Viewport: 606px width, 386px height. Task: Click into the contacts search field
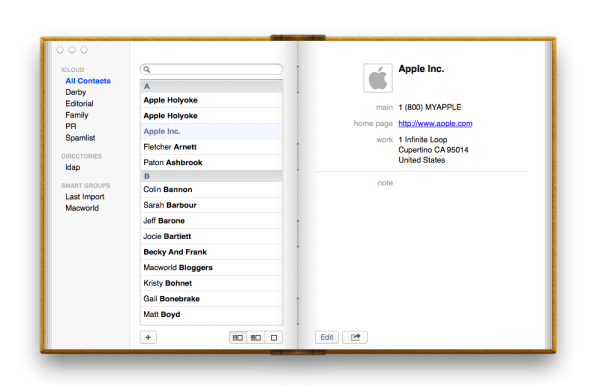(x=211, y=69)
